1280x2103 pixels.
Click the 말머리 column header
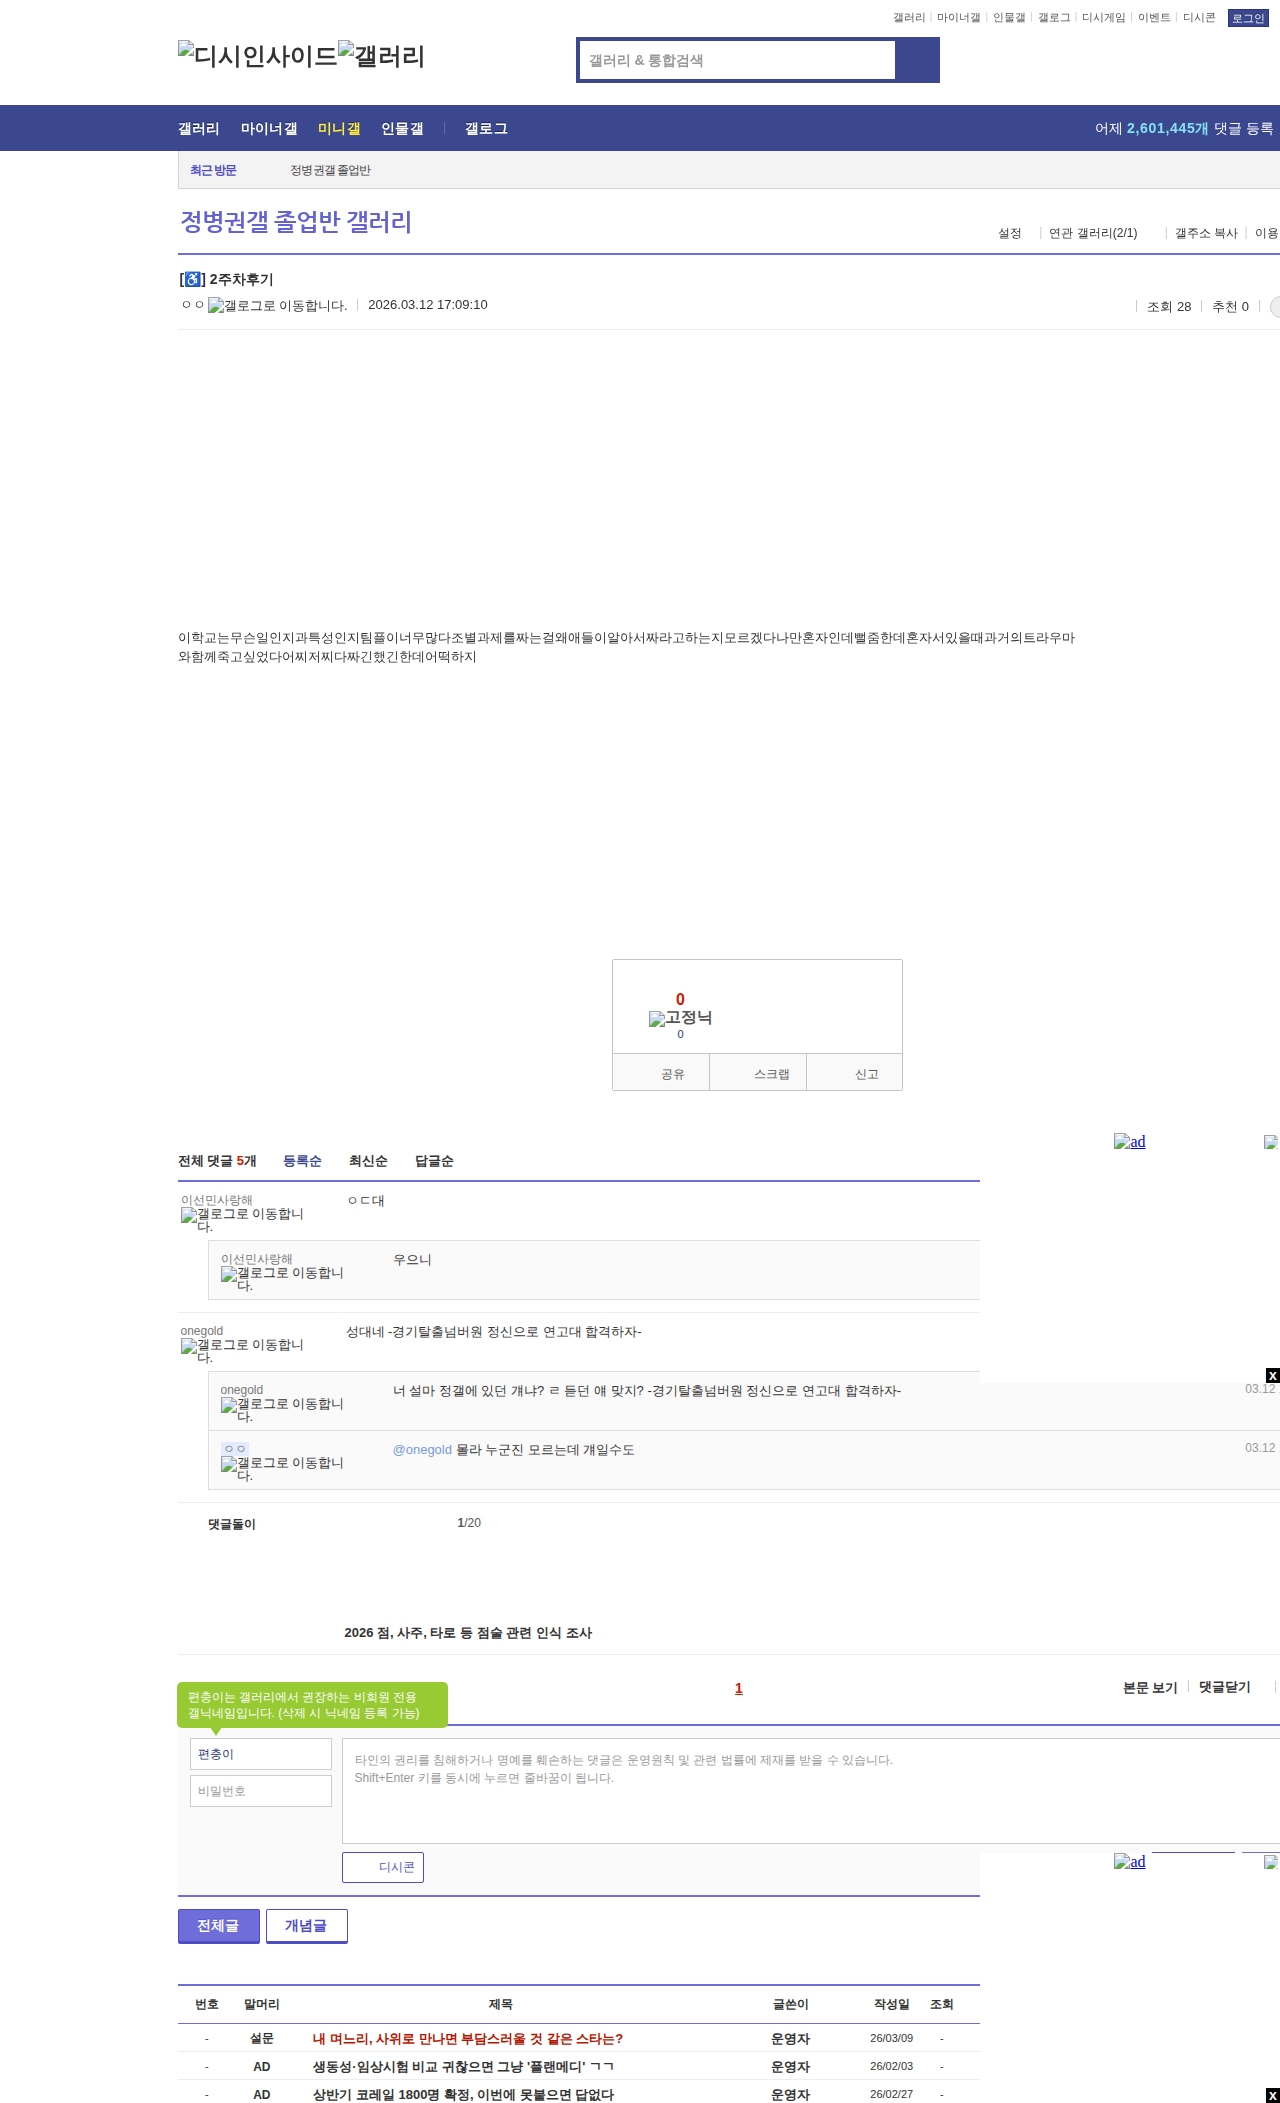[x=262, y=2005]
